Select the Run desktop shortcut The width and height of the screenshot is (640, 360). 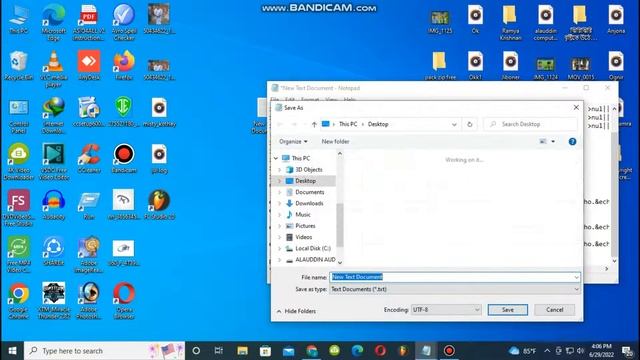point(89,205)
